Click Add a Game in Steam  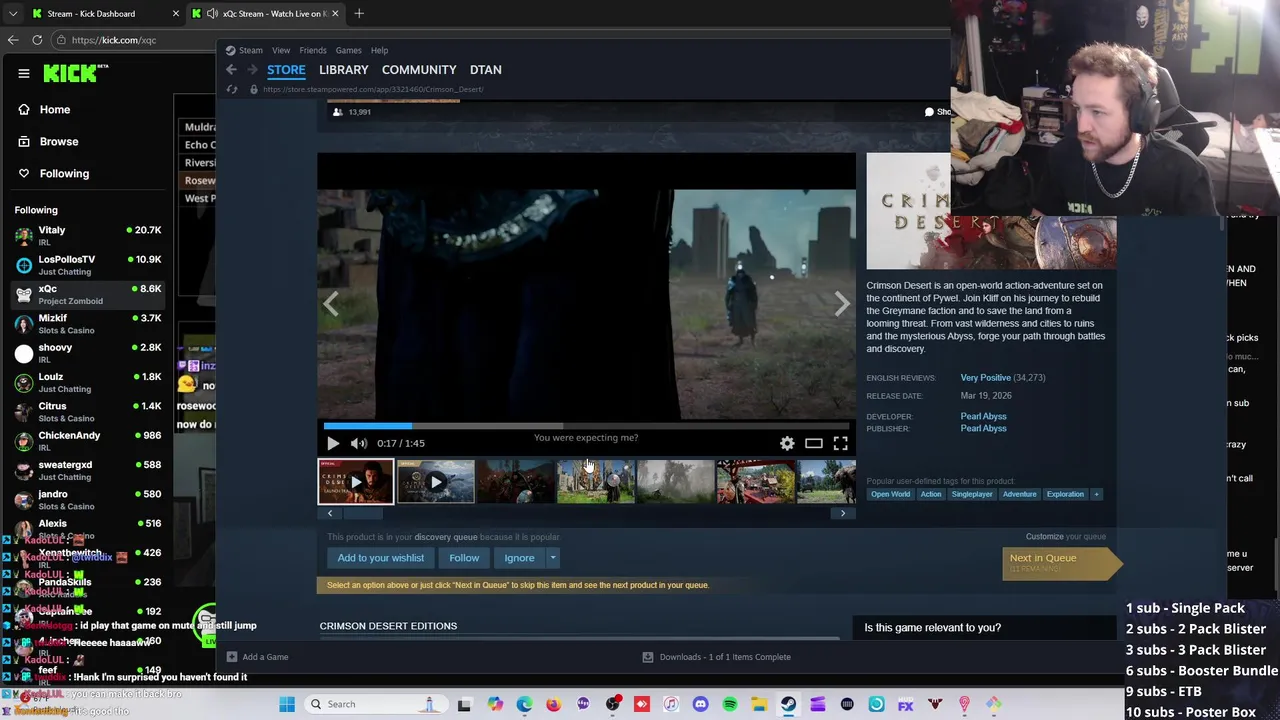pos(257,657)
